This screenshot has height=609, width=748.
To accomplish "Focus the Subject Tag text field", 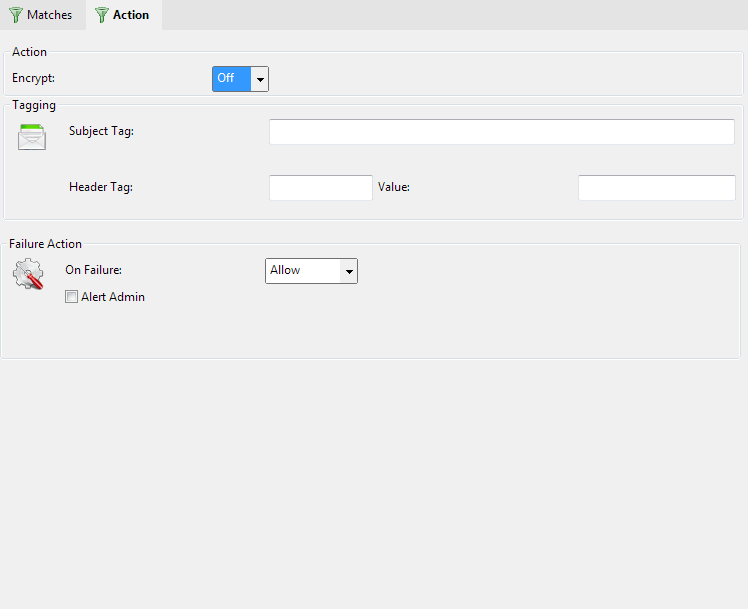I will point(501,132).
